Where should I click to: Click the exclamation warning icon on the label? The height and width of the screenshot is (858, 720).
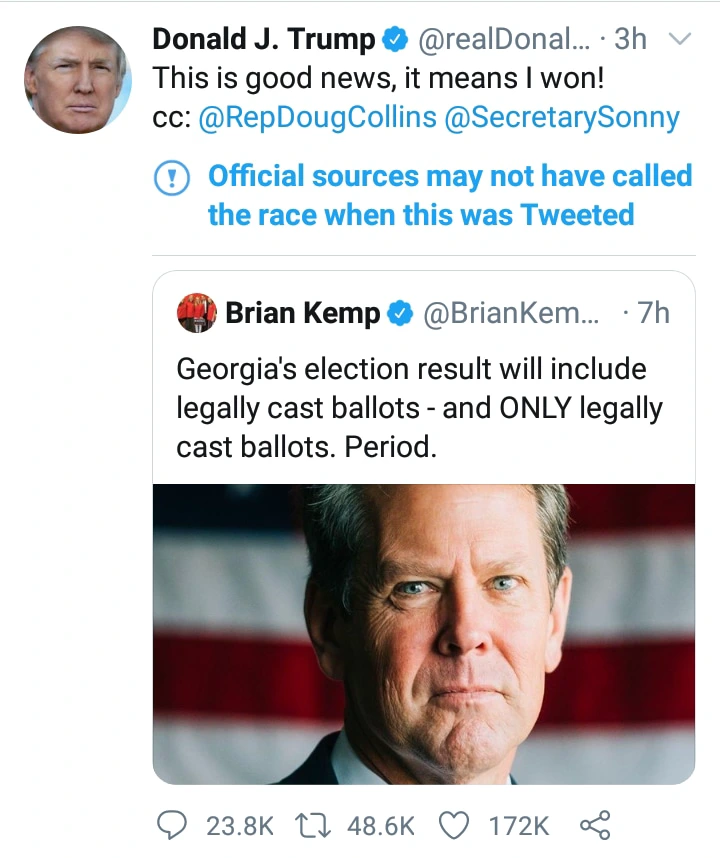(174, 178)
